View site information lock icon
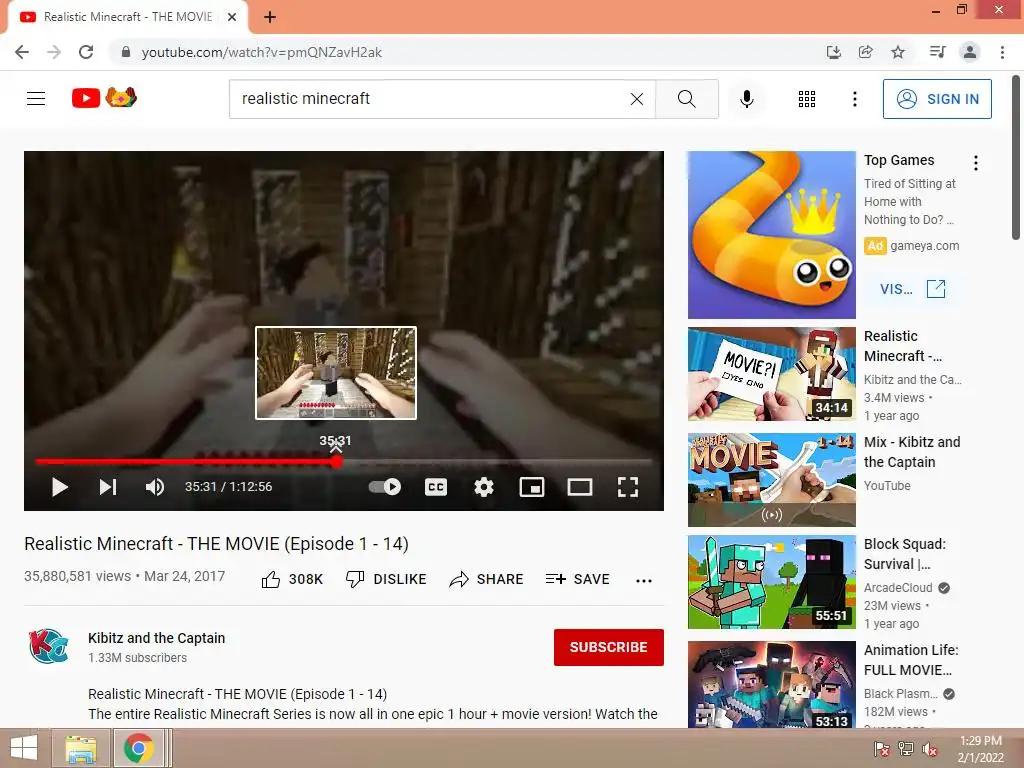 [126, 52]
